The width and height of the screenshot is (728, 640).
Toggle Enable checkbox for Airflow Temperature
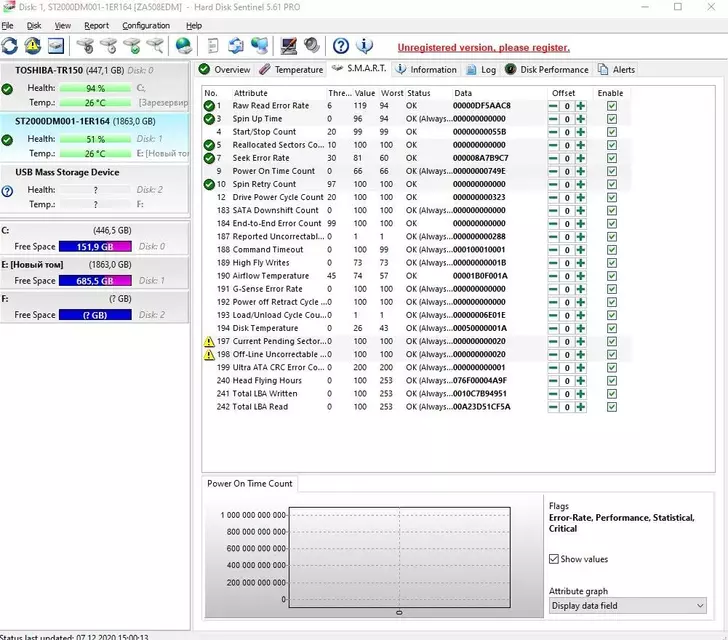pos(612,276)
